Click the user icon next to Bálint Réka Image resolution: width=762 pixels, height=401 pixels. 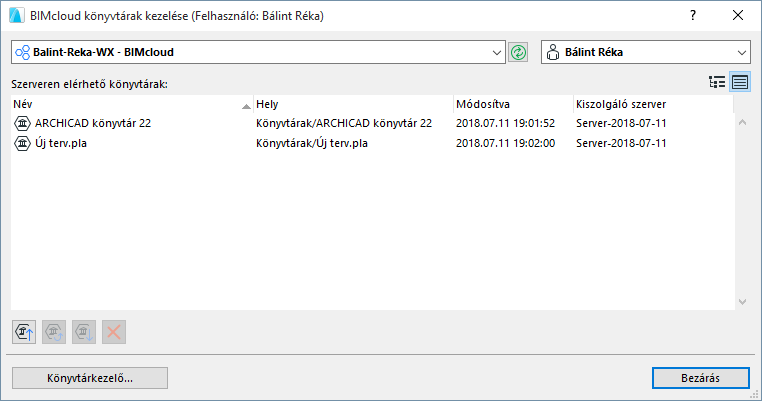(x=553, y=52)
